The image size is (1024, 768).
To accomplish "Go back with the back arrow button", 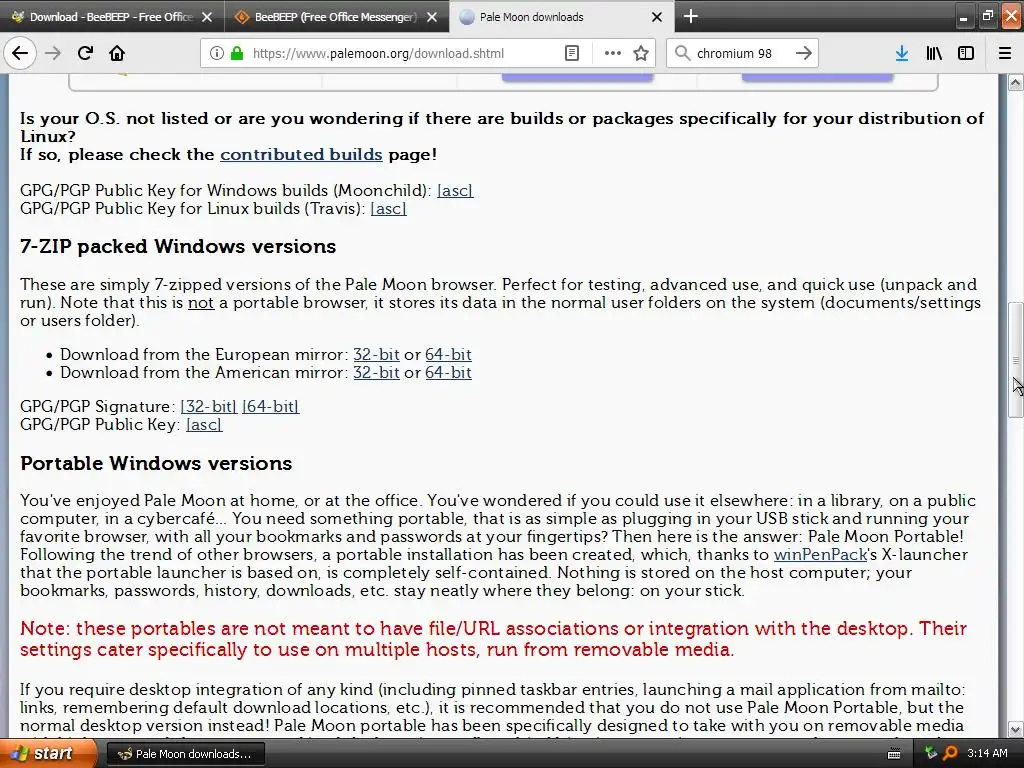I will (20, 53).
